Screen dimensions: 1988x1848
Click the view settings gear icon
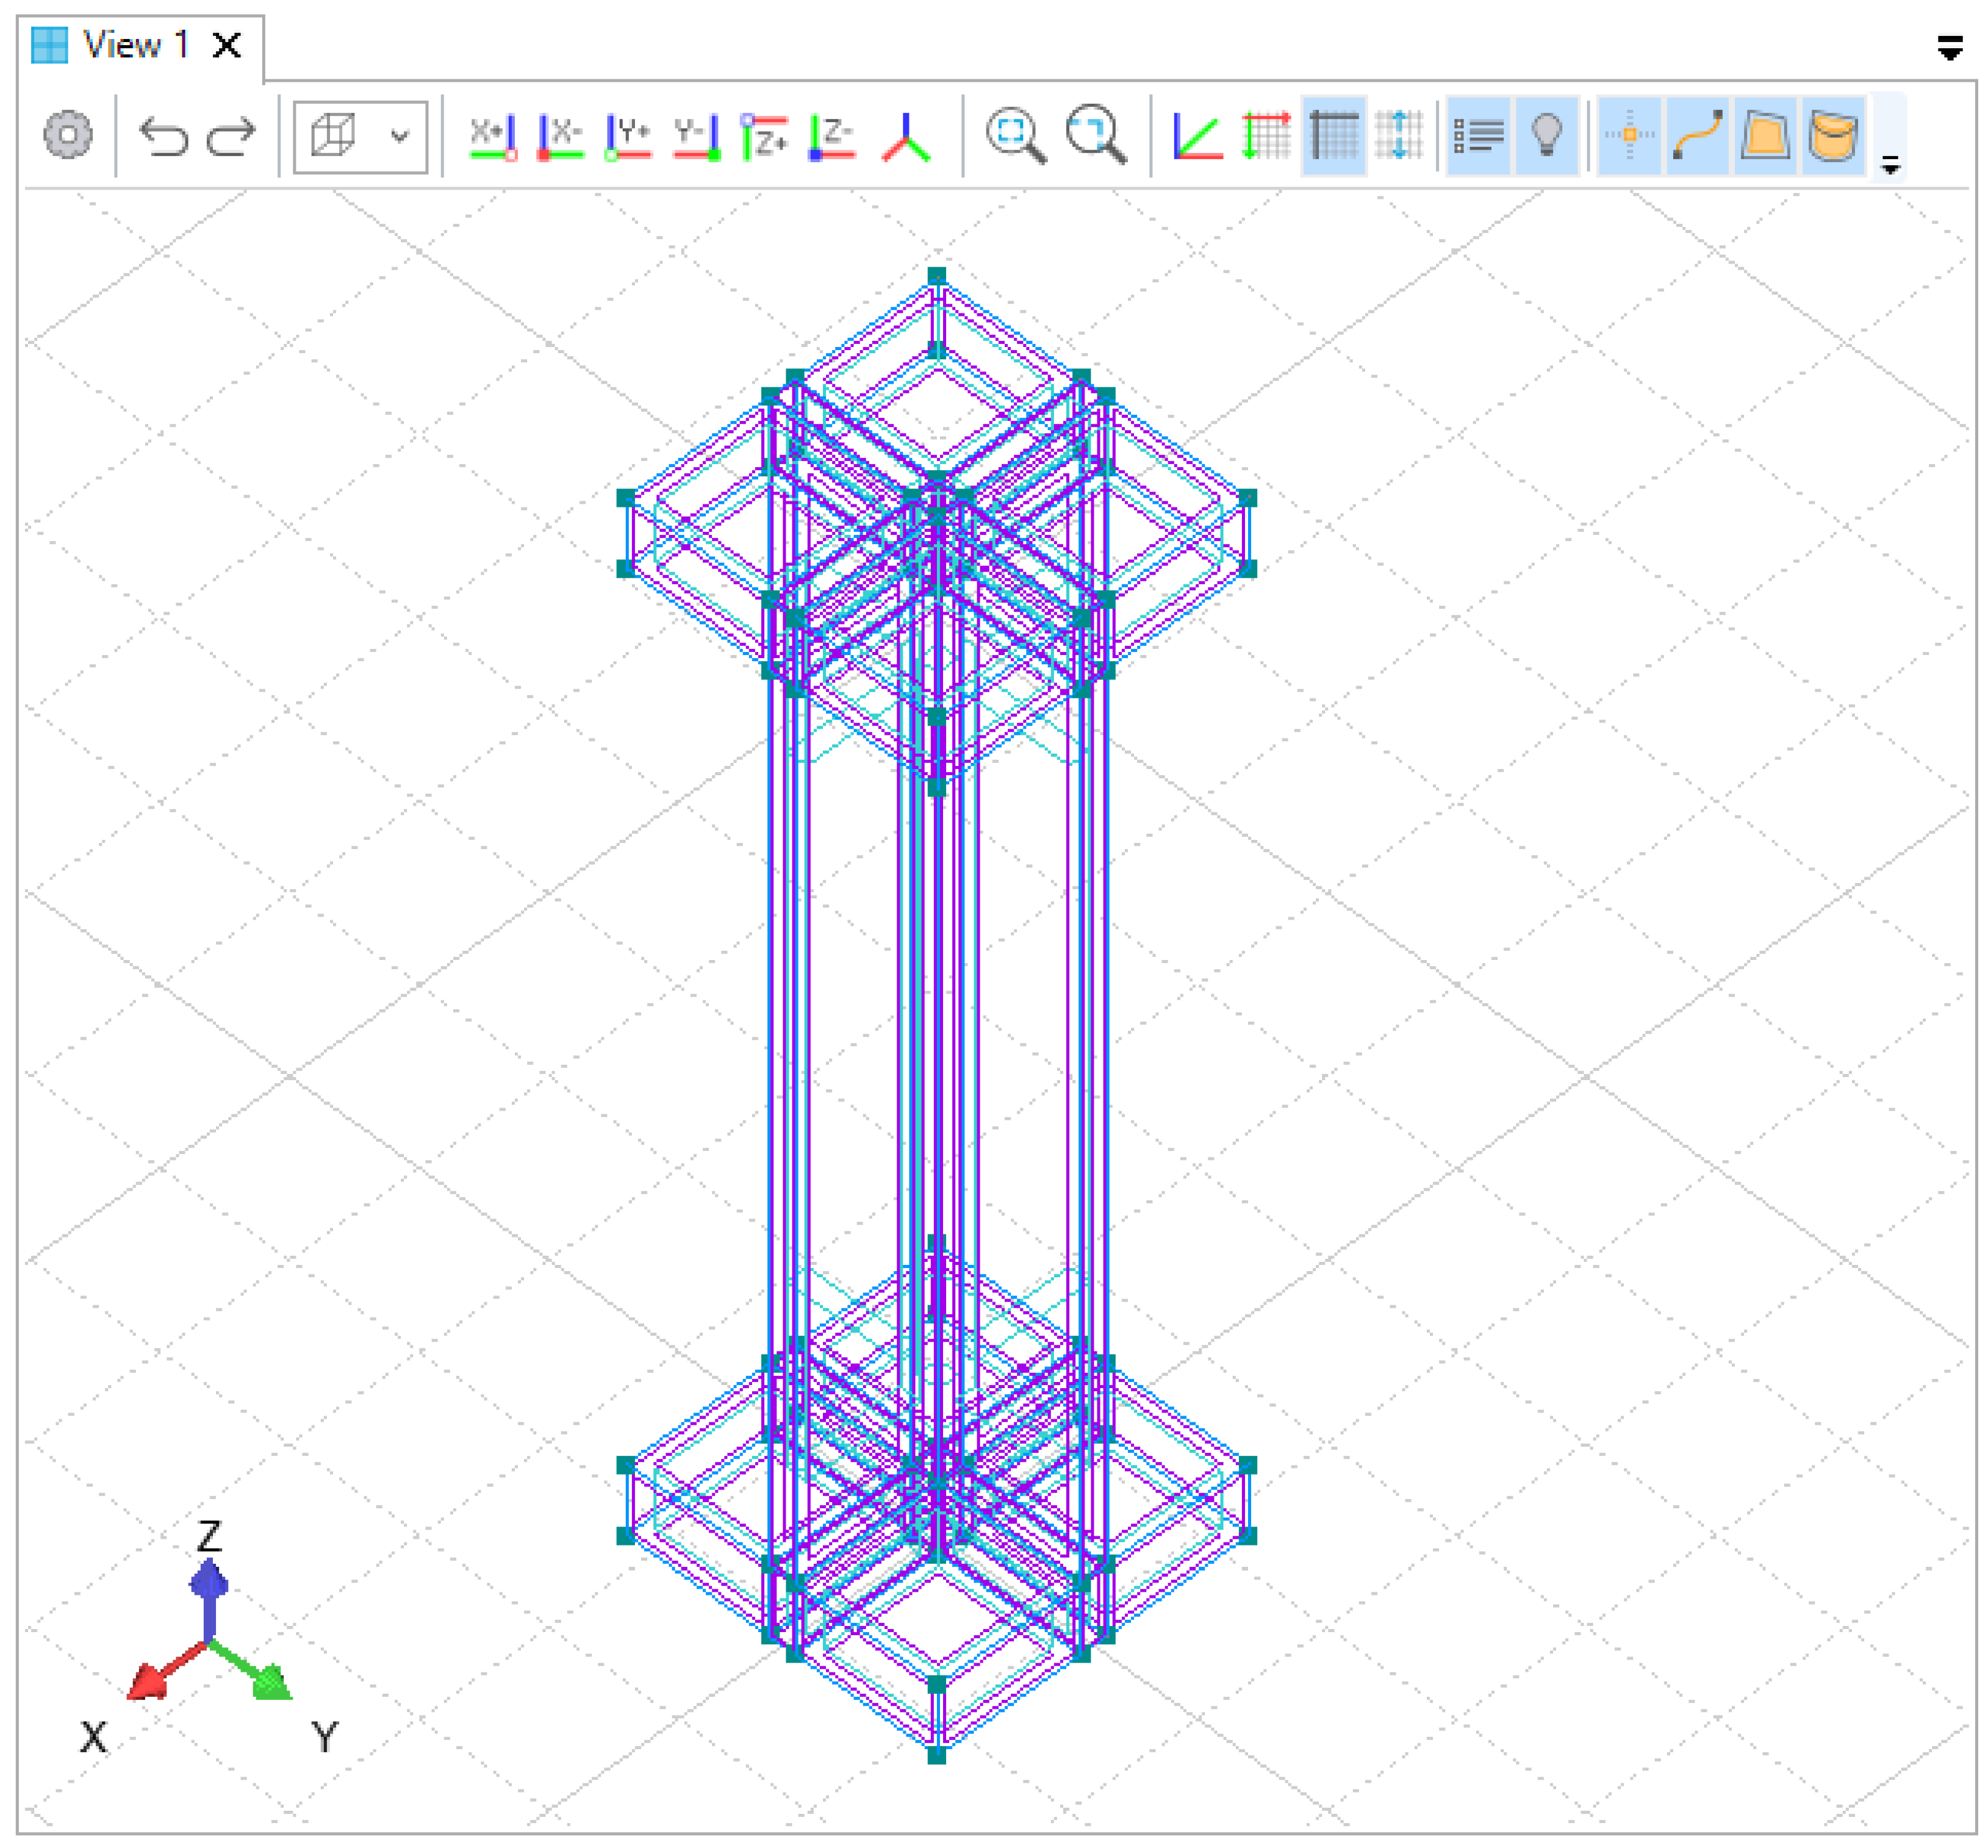point(68,134)
